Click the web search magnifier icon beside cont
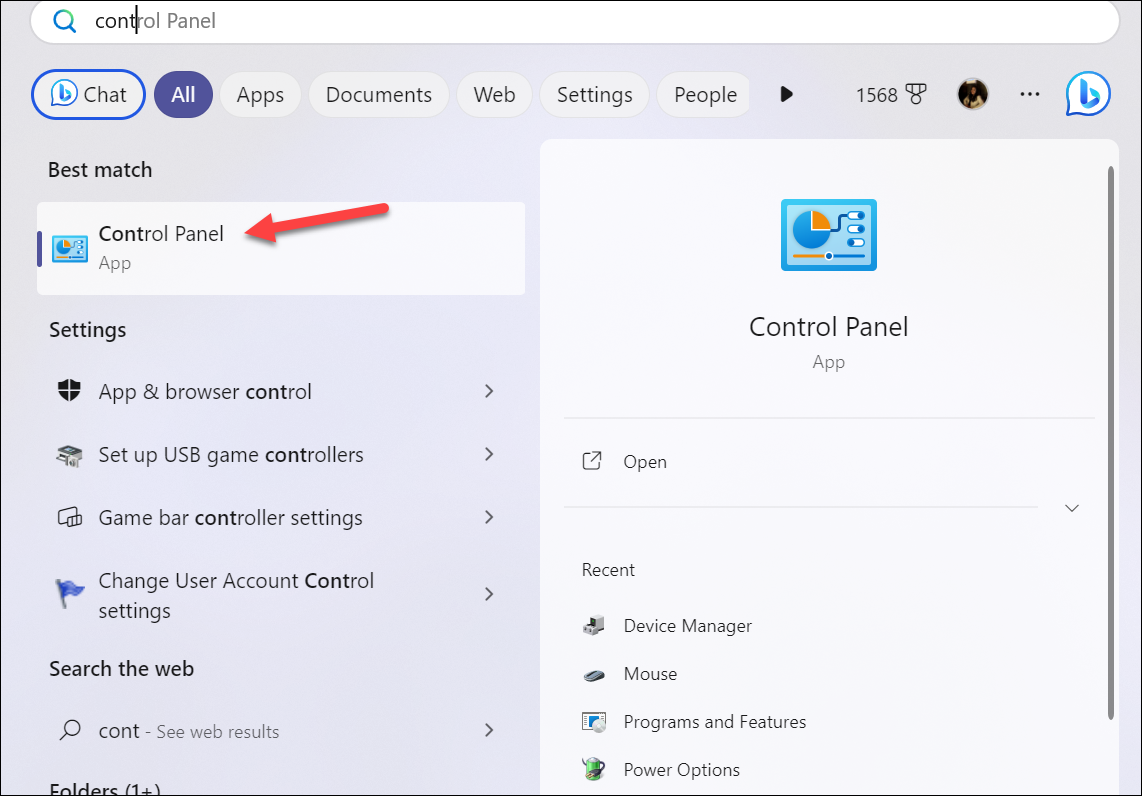Image resolution: width=1142 pixels, height=796 pixels. (70, 730)
